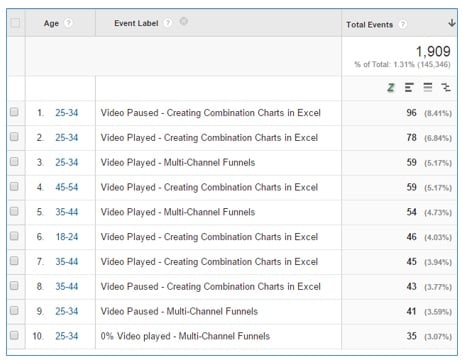Click the value 45 in row 7
The width and height of the screenshot is (463, 363).
[x=411, y=261]
